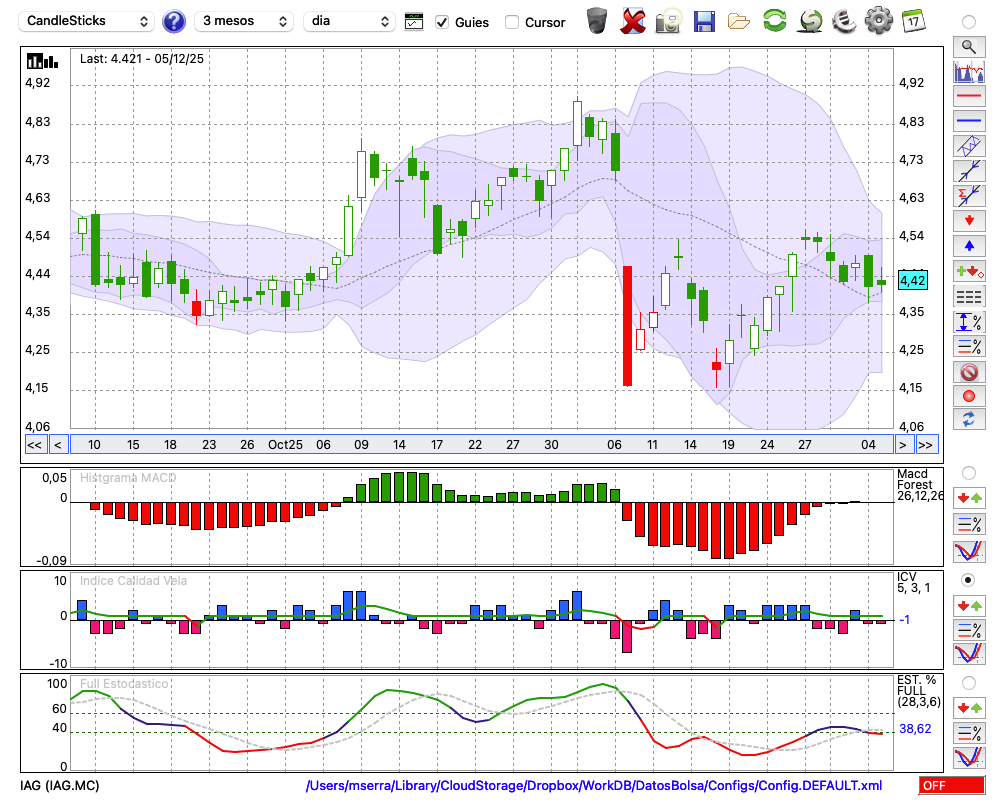Select the blue zigzag channel tool
Image resolution: width=1000 pixels, height=800 pixels.
(x=969, y=146)
